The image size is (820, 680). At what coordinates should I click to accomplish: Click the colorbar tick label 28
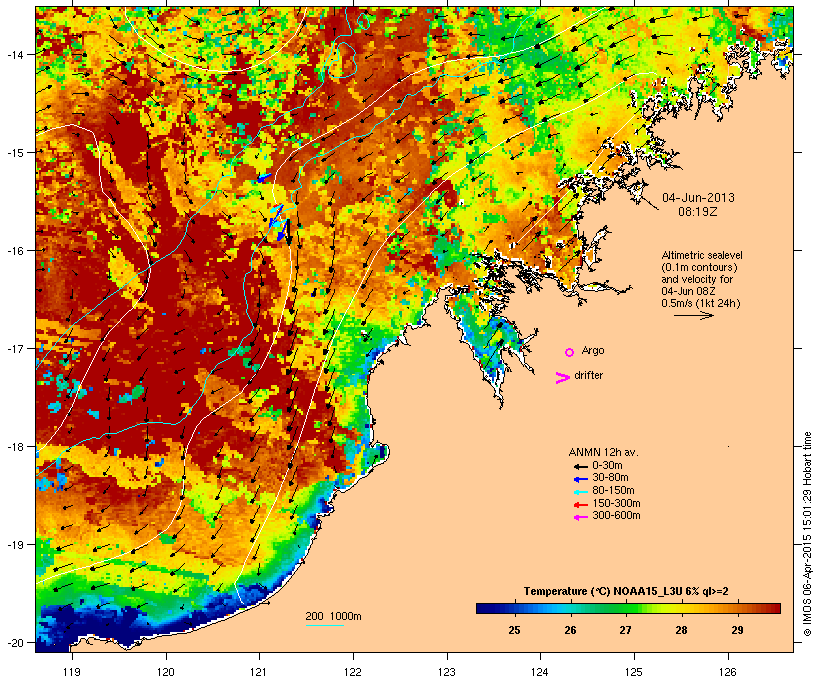681,630
